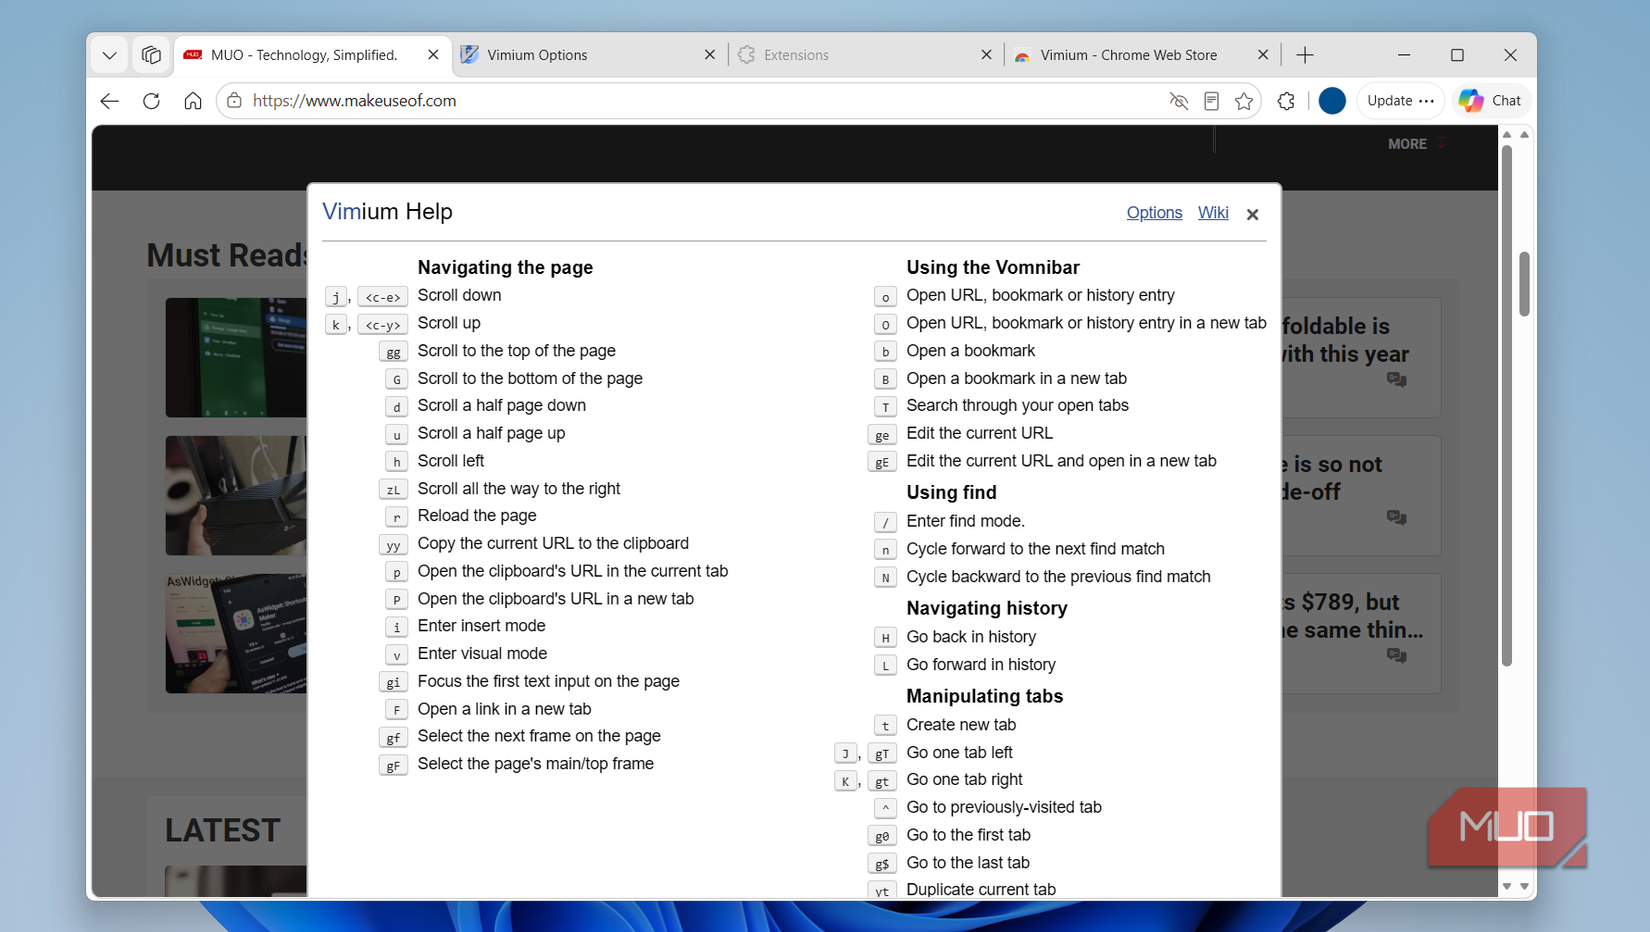The height and width of the screenshot is (932, 1650).
Task: Switch to the Extensions tab
Action: tap(865, 55)
